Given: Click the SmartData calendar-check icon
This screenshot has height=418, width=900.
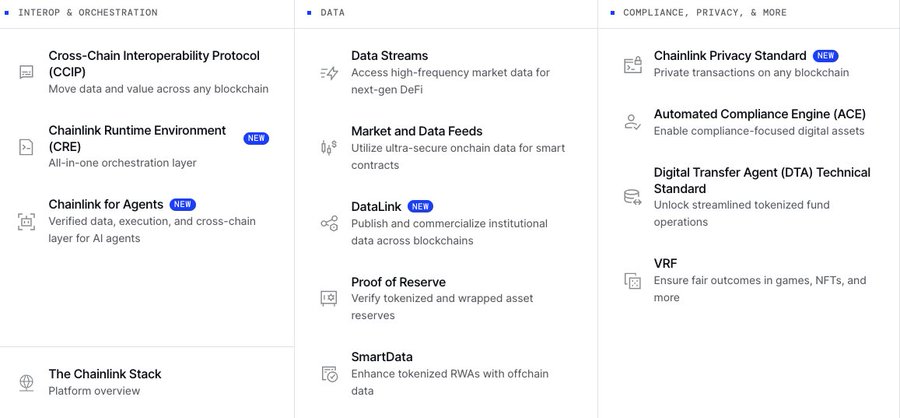Looking at the screenshot, I should pos(329,374).
